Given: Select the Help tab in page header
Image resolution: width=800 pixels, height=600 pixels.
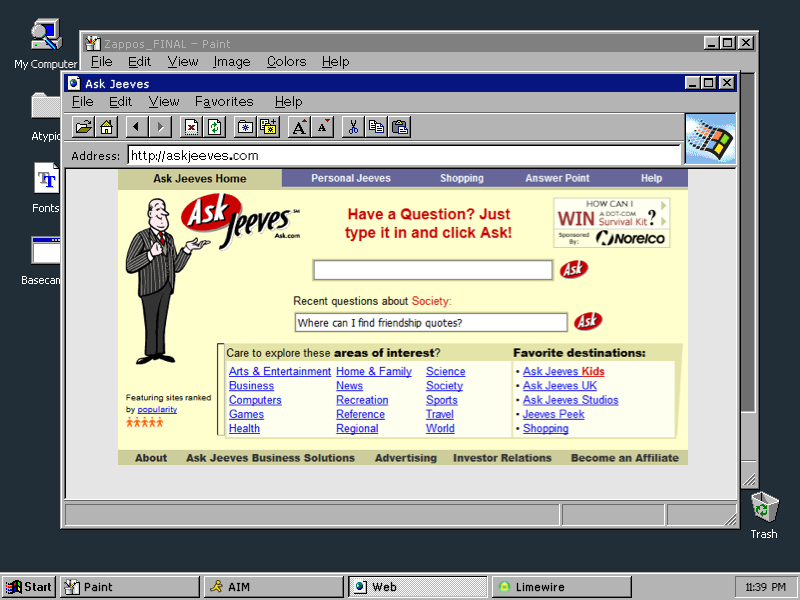Looking at the screenshot, I should 651,178.
